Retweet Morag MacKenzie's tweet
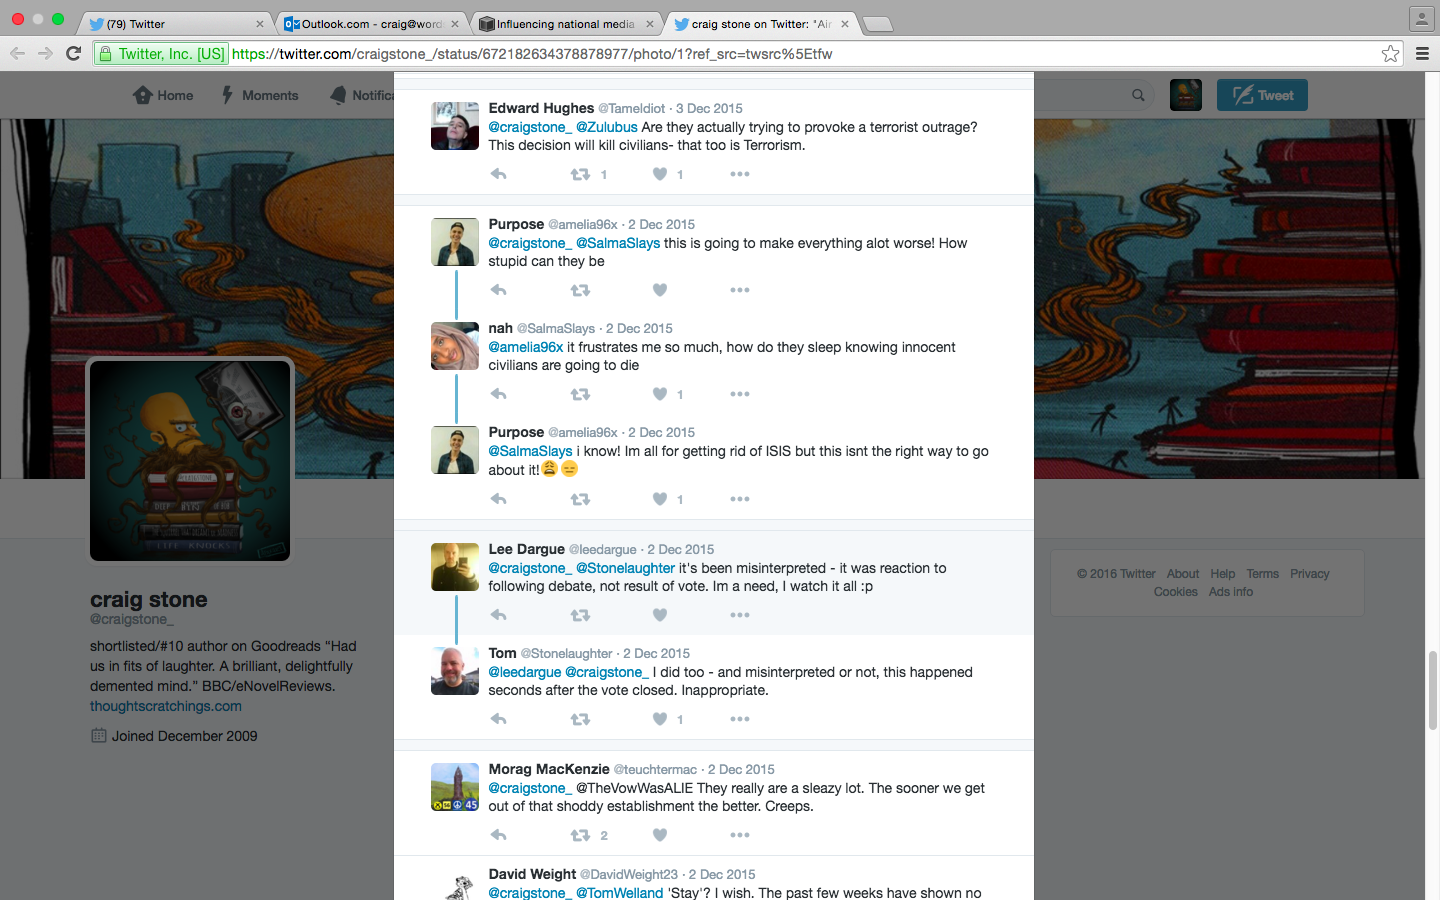 (x=580, y=835)
